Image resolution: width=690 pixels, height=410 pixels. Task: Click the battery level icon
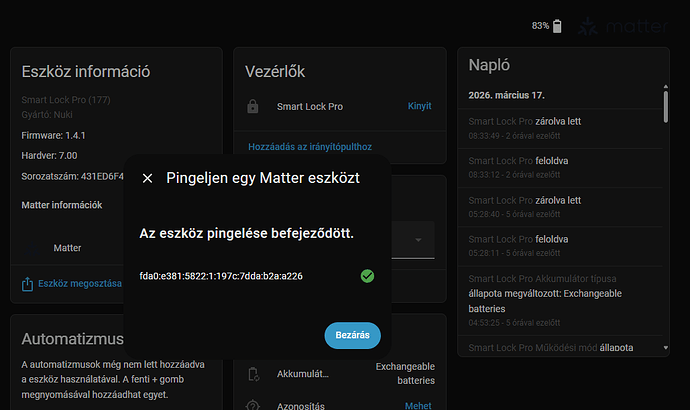click(558, 26)
